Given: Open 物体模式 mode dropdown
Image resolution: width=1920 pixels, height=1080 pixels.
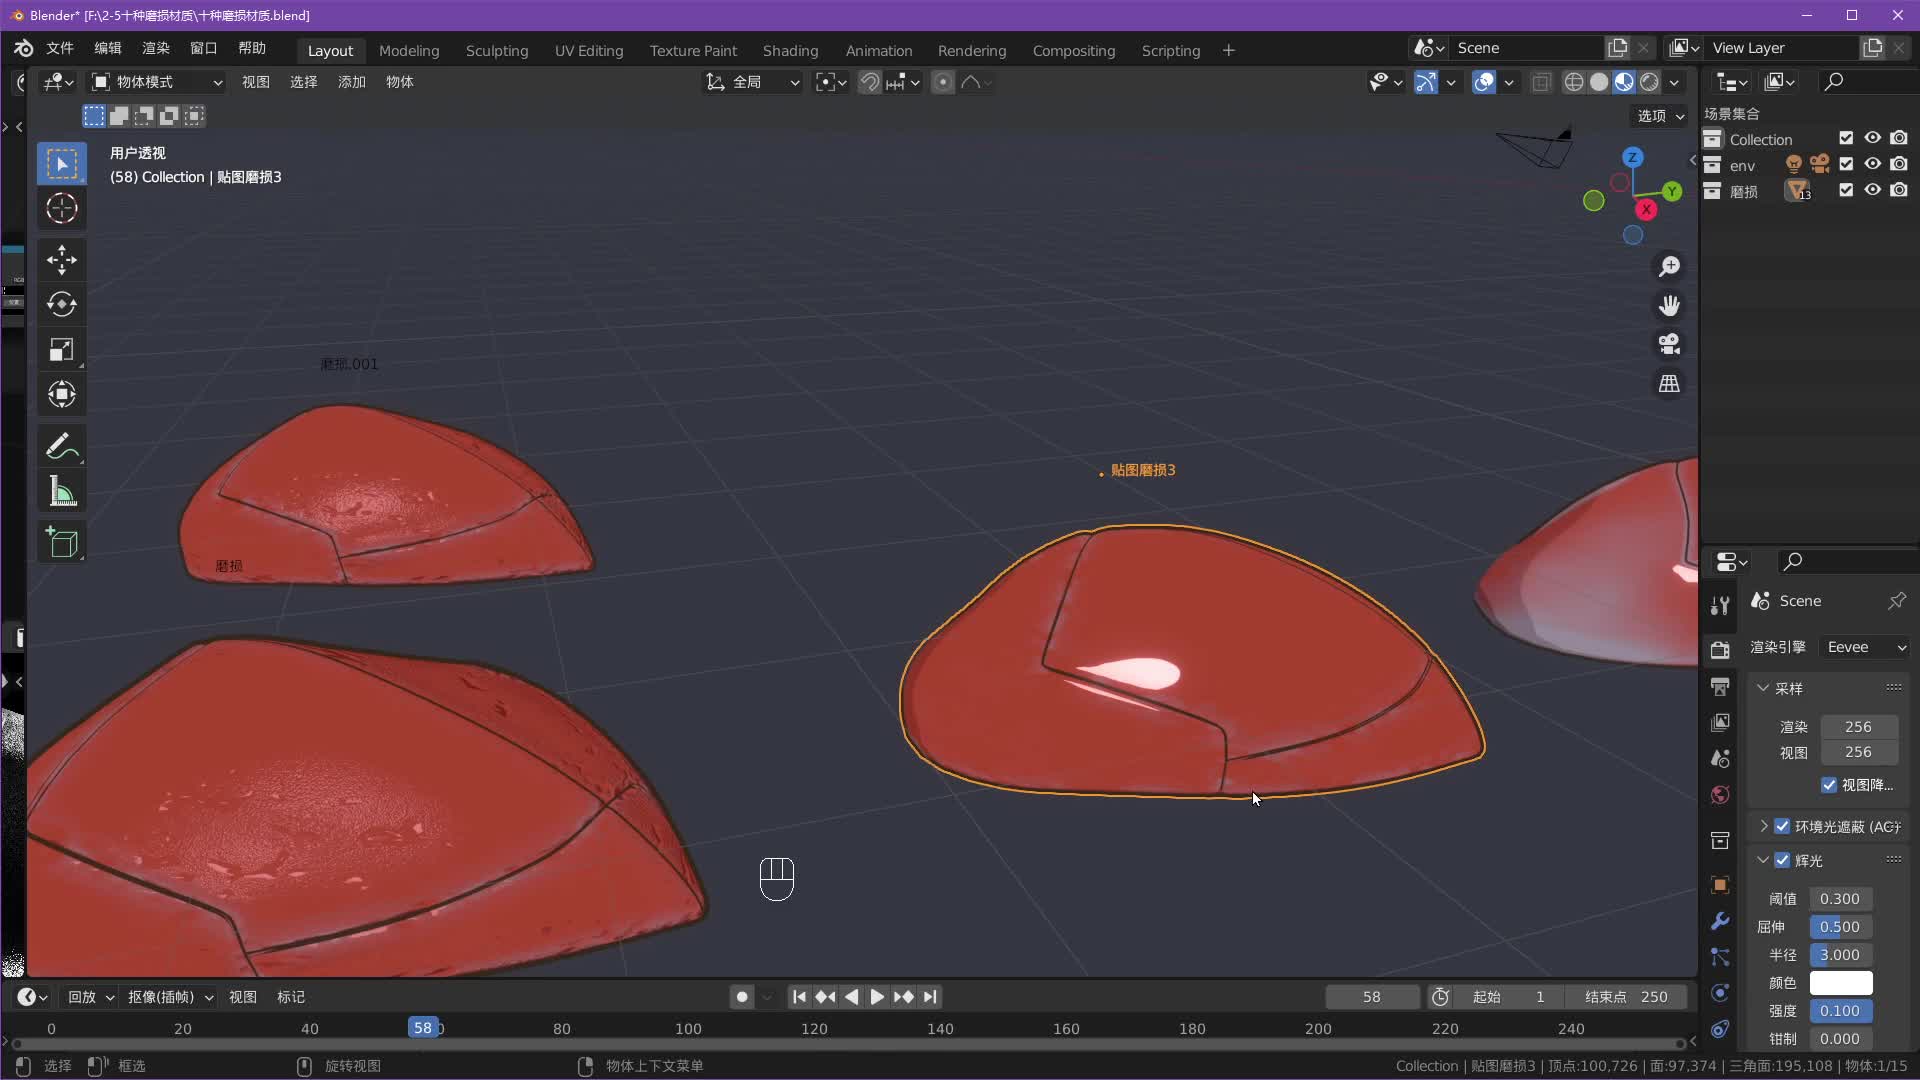Looking at the screenshot, I should point(156,82).
